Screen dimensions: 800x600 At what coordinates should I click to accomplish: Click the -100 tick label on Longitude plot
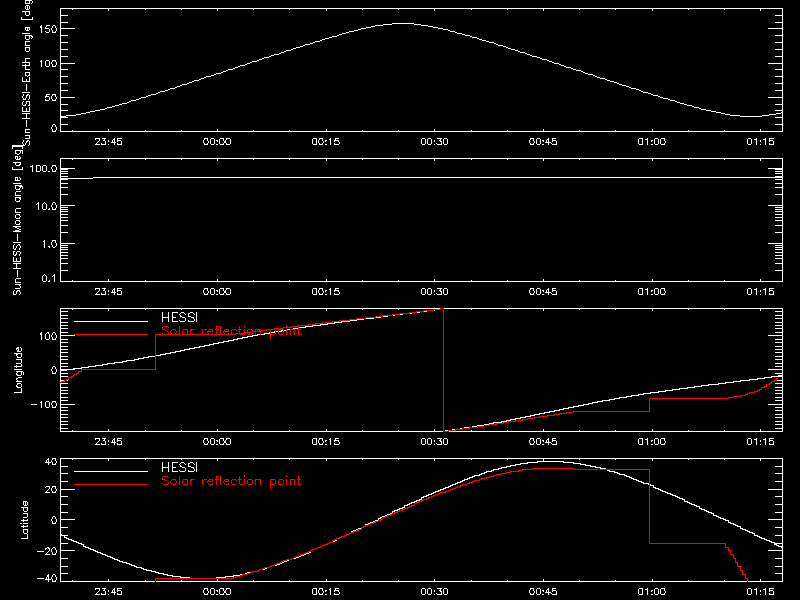pos(43,405)
